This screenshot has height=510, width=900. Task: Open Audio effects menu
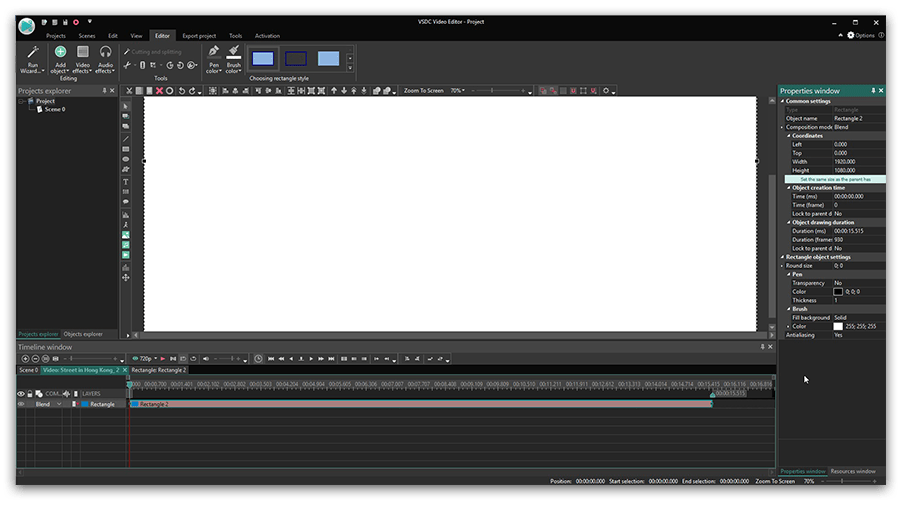105,60
